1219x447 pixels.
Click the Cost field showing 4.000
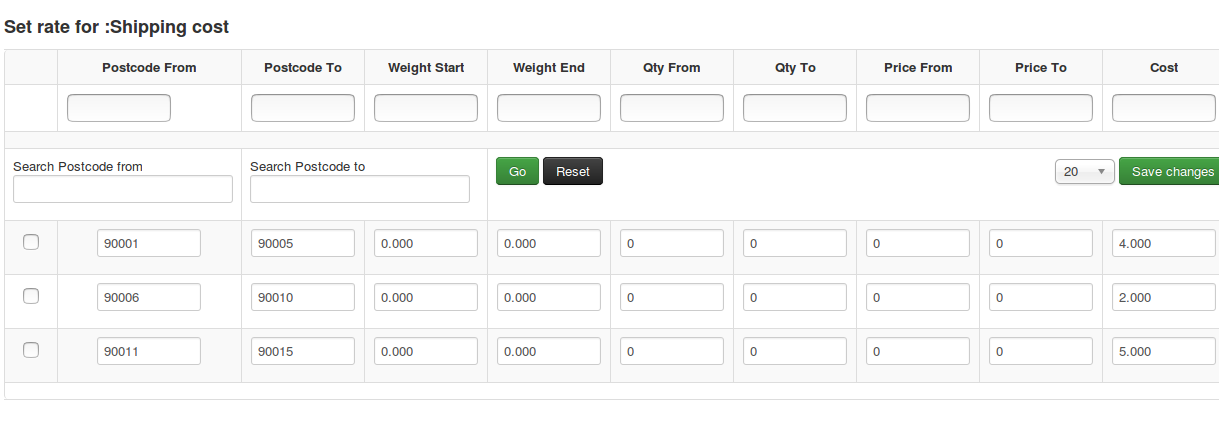[1164, 243]
